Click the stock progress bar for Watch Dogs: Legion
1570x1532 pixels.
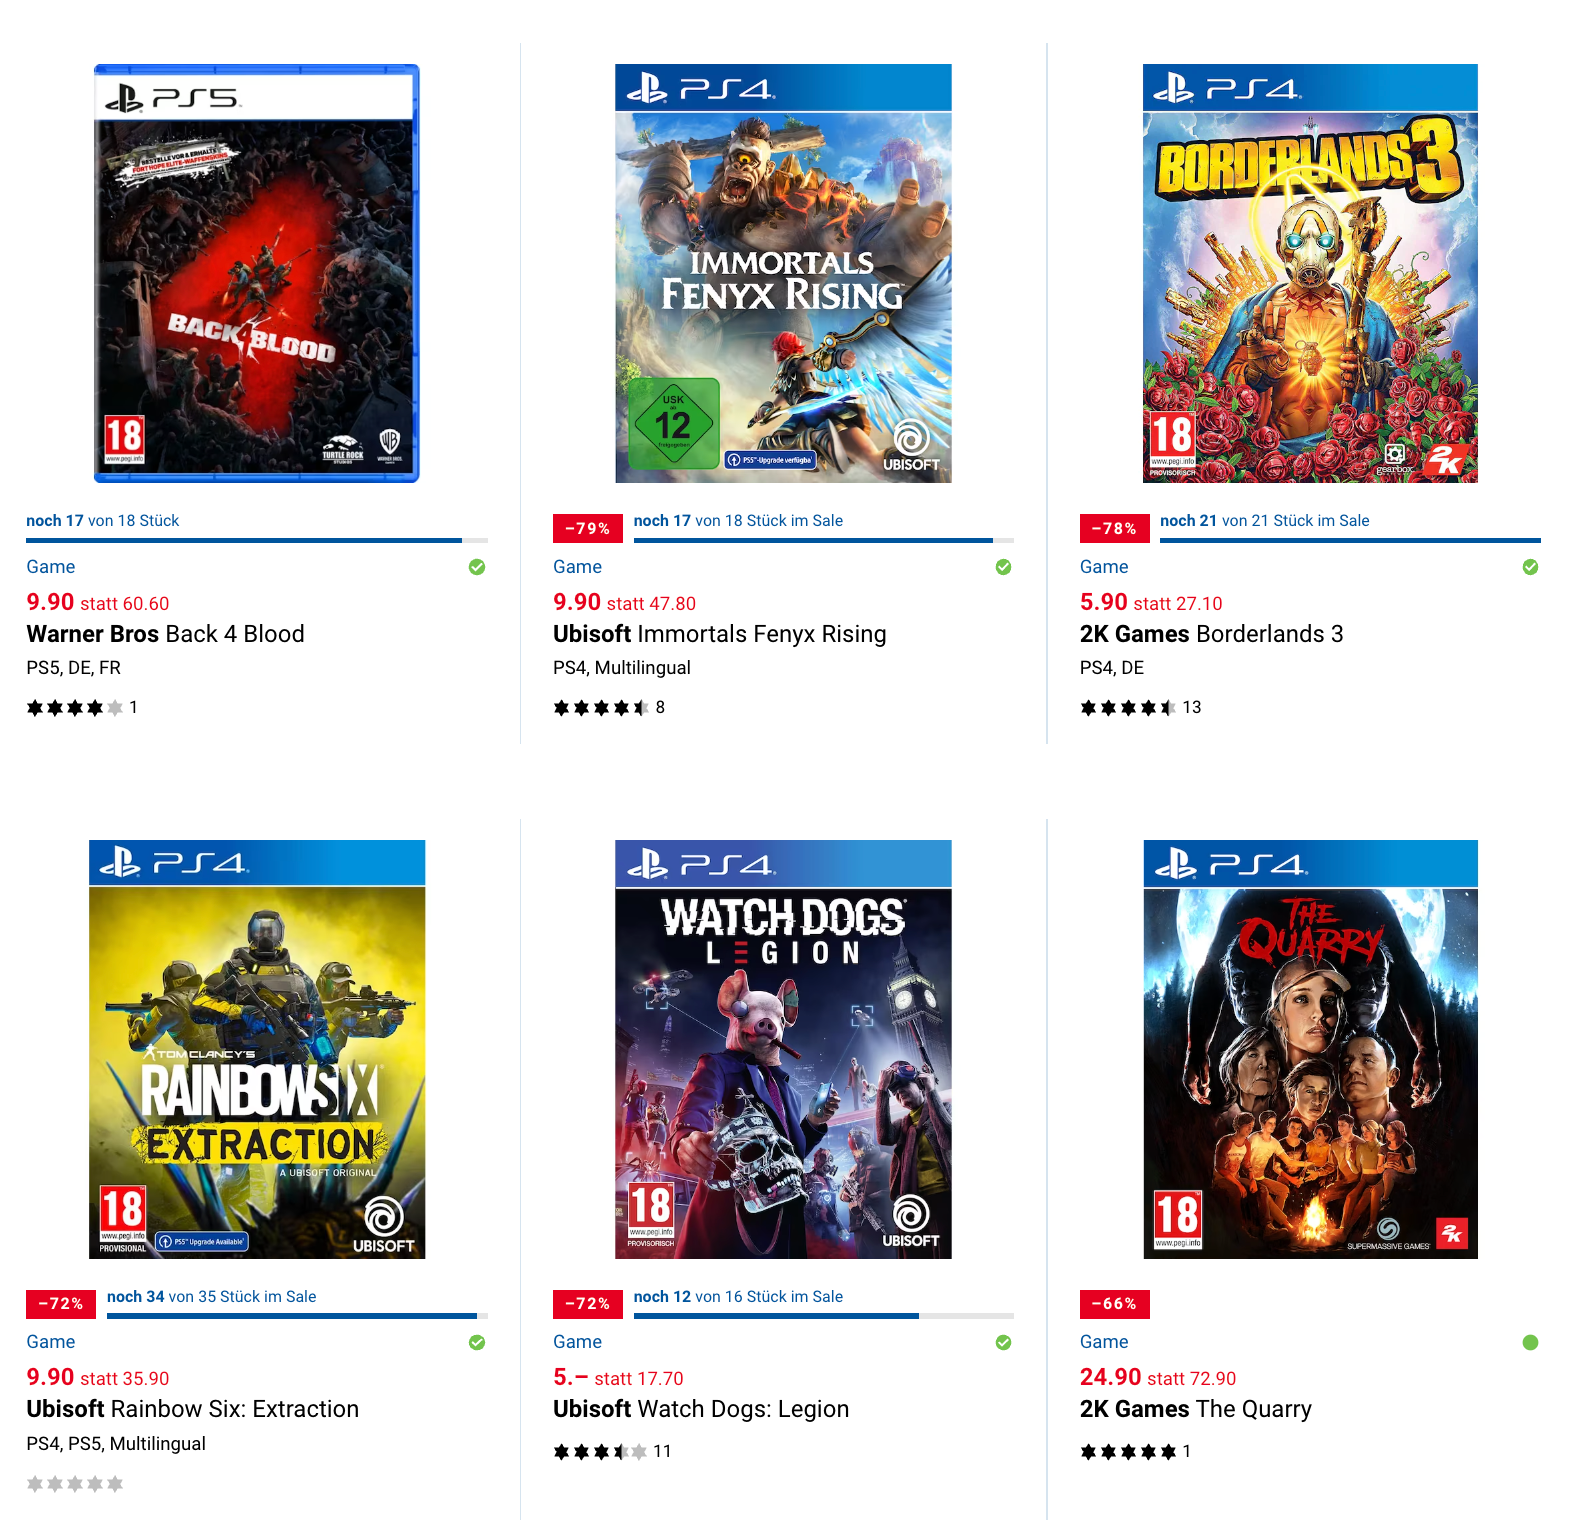point(824,1316)
